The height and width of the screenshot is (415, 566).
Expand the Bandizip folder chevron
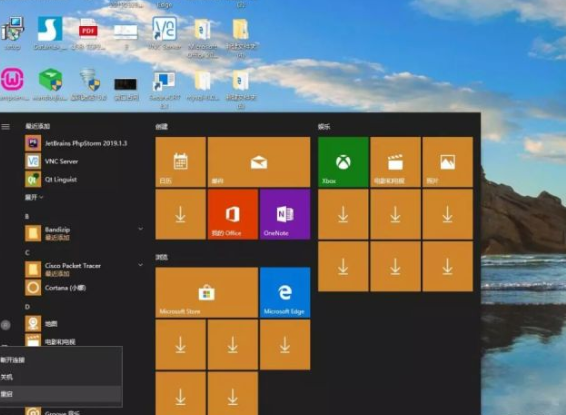140,229
